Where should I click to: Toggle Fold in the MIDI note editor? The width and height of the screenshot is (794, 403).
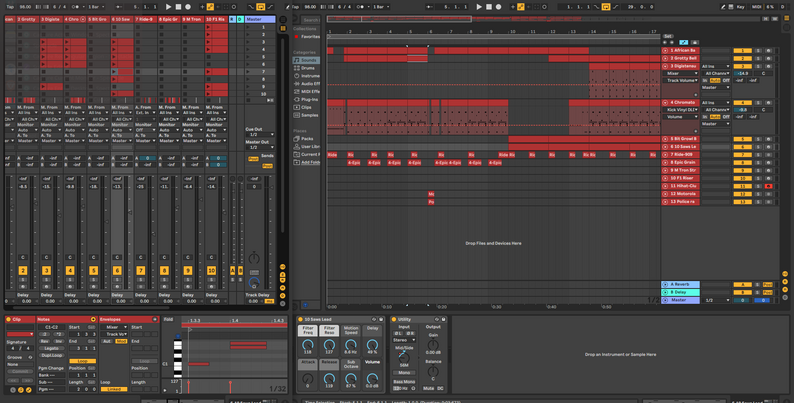tap(169, 319)
